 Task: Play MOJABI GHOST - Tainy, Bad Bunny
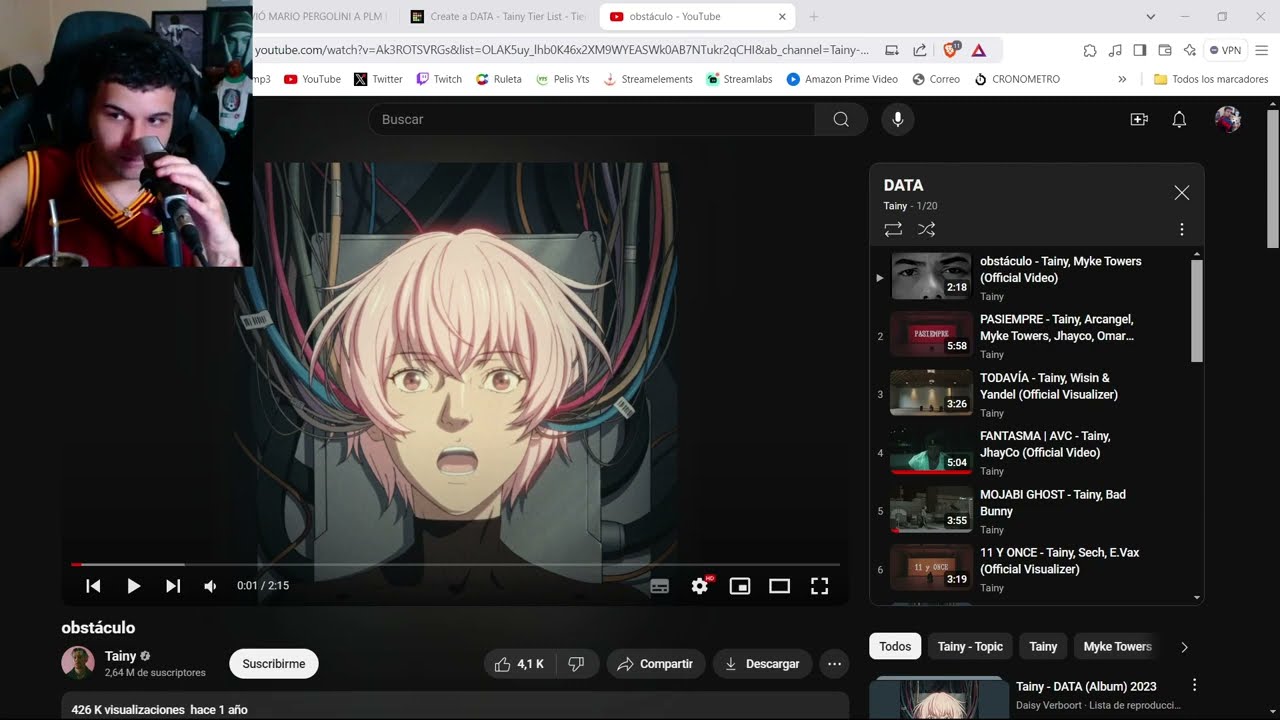click(1035, 511)
